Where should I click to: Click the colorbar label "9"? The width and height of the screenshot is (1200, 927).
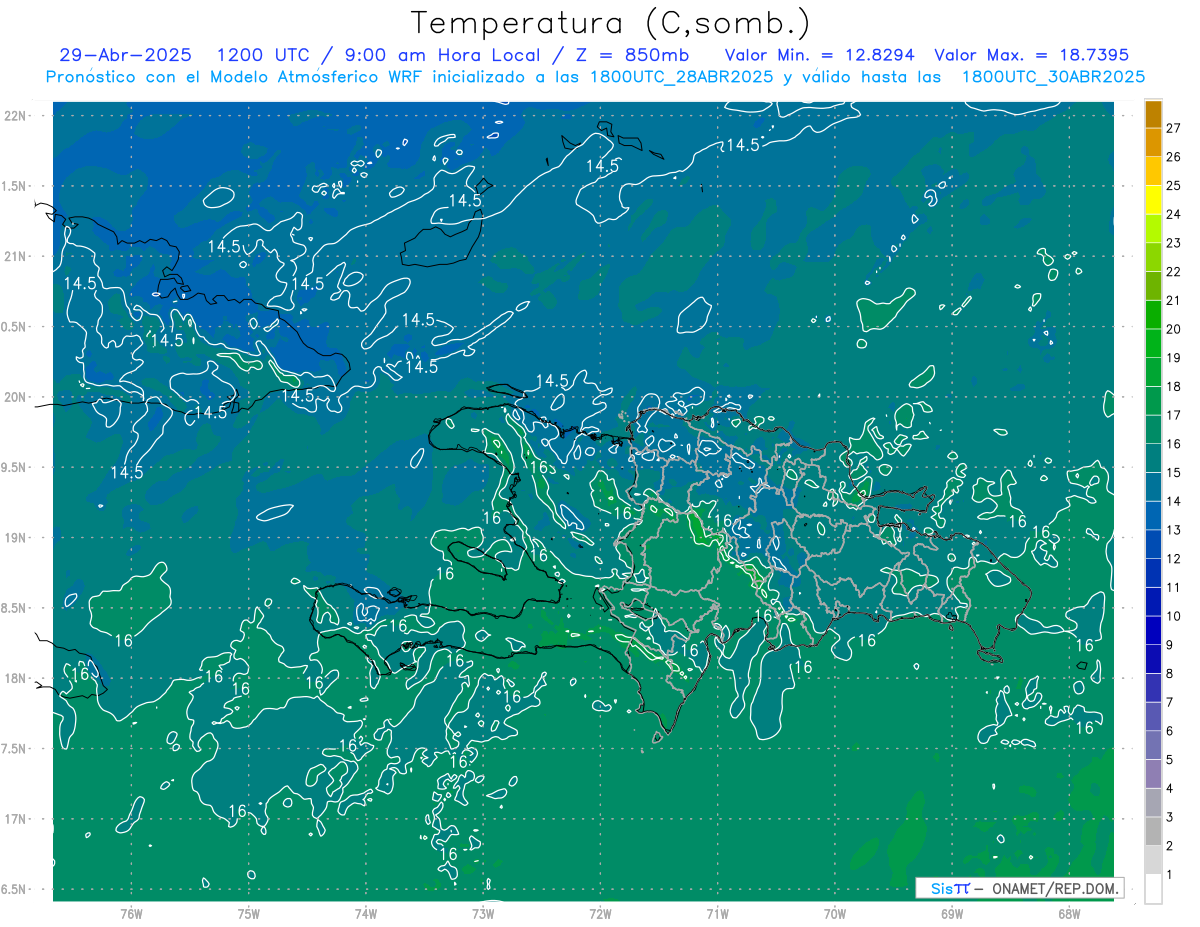(1170, 645)
